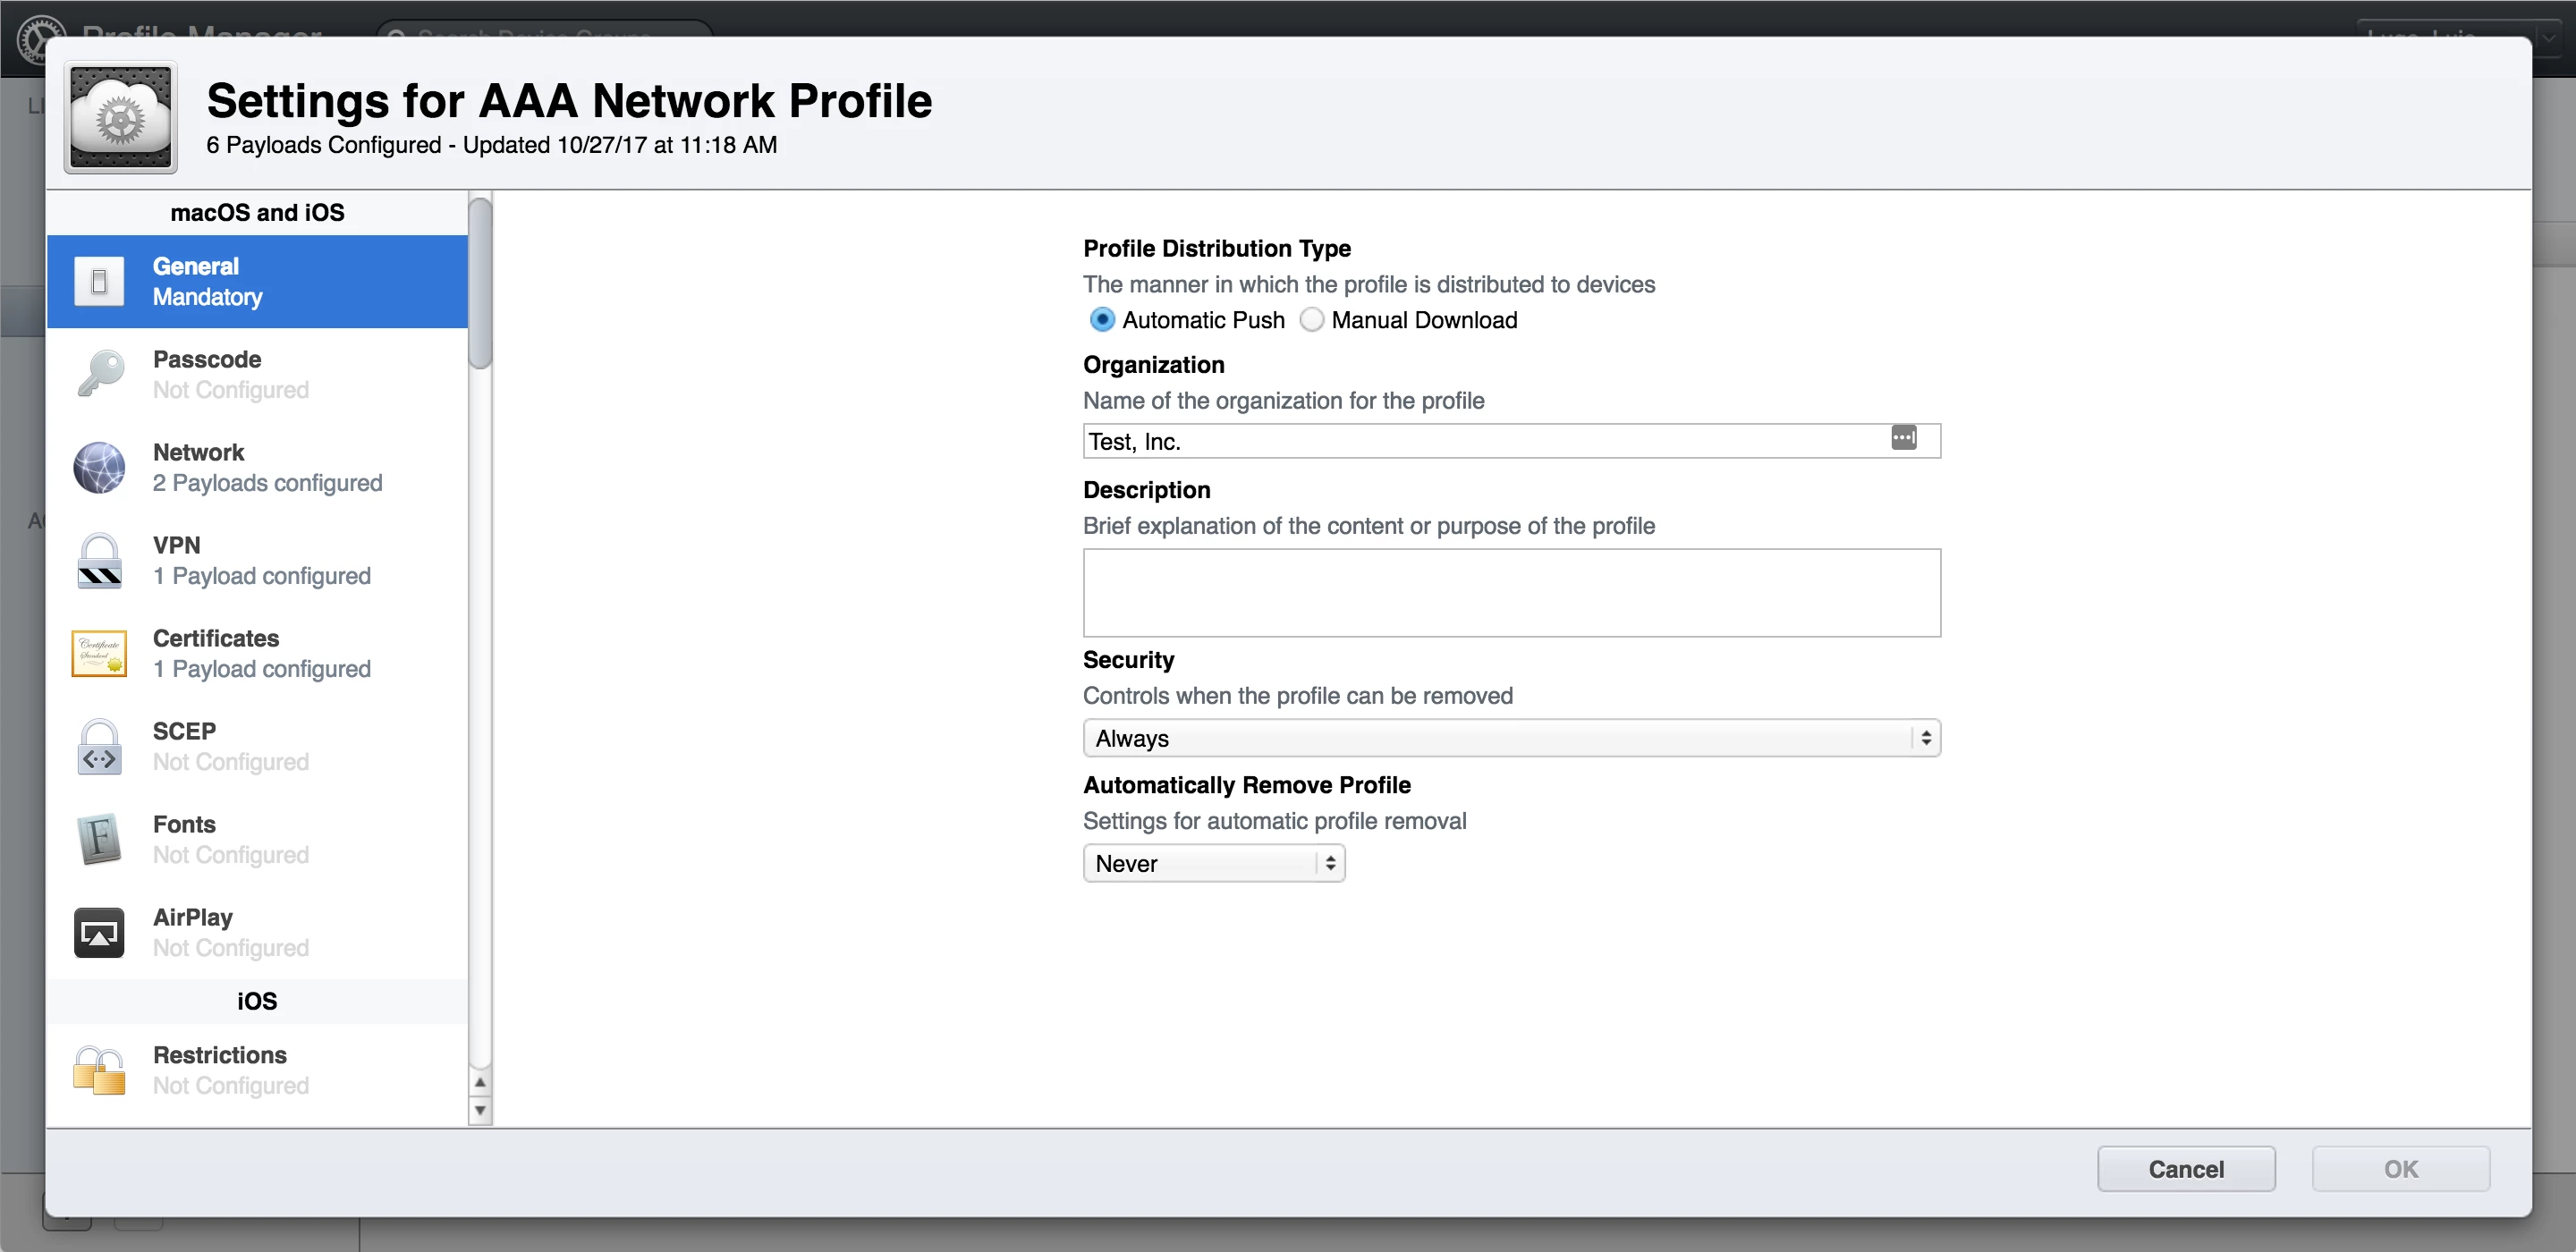Click the sidebar scrollbar up arrow
2576x1252 pixels.
(x=480, y=1082)
